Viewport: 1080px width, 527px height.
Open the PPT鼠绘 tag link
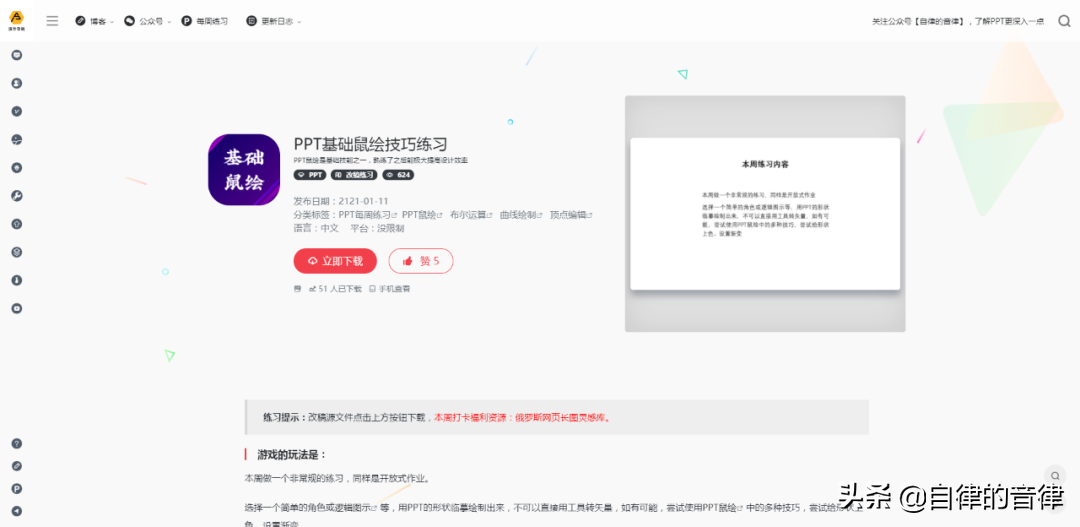(x=423, y=214)
